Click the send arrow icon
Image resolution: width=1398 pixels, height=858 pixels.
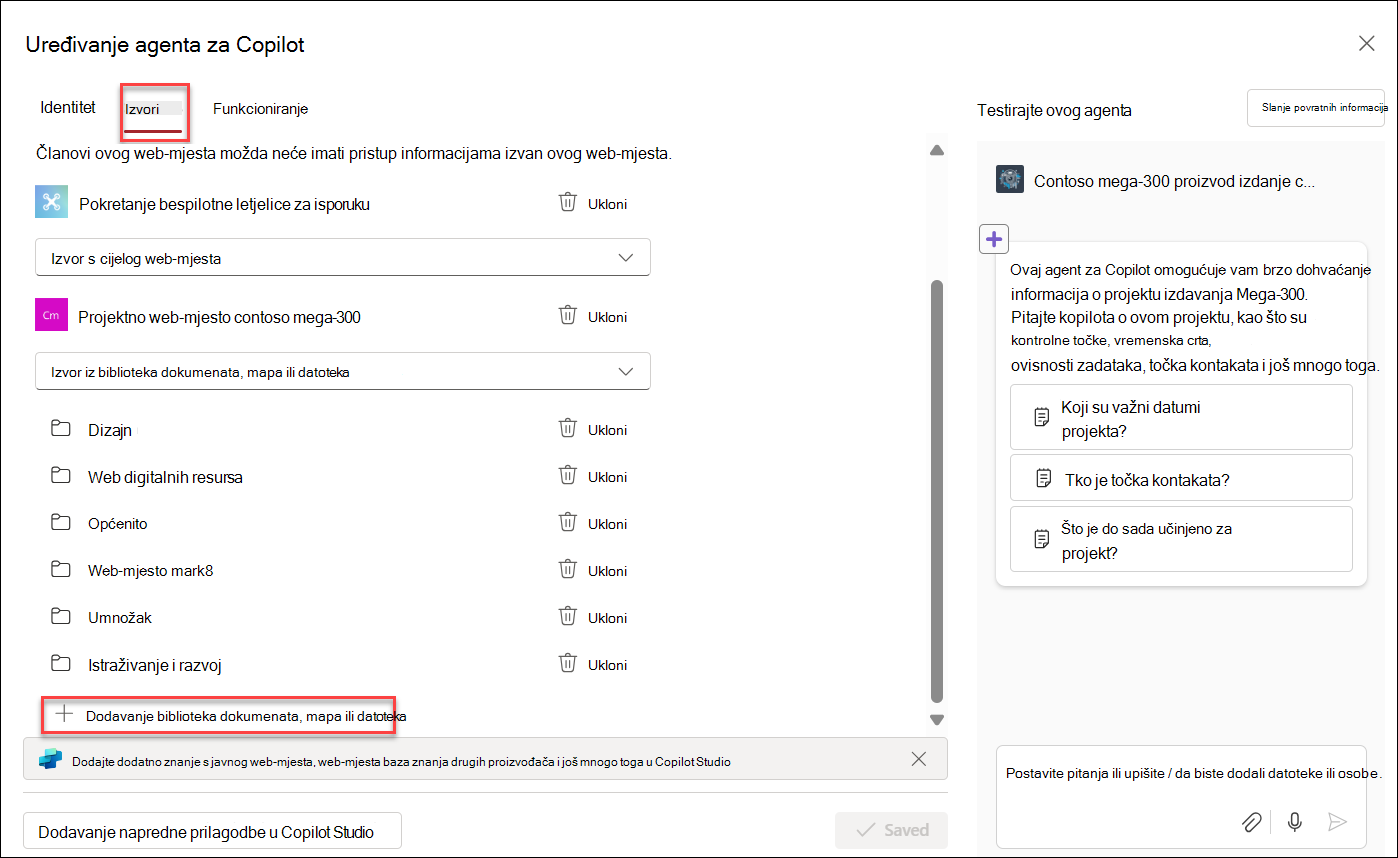pos(1337,822)
